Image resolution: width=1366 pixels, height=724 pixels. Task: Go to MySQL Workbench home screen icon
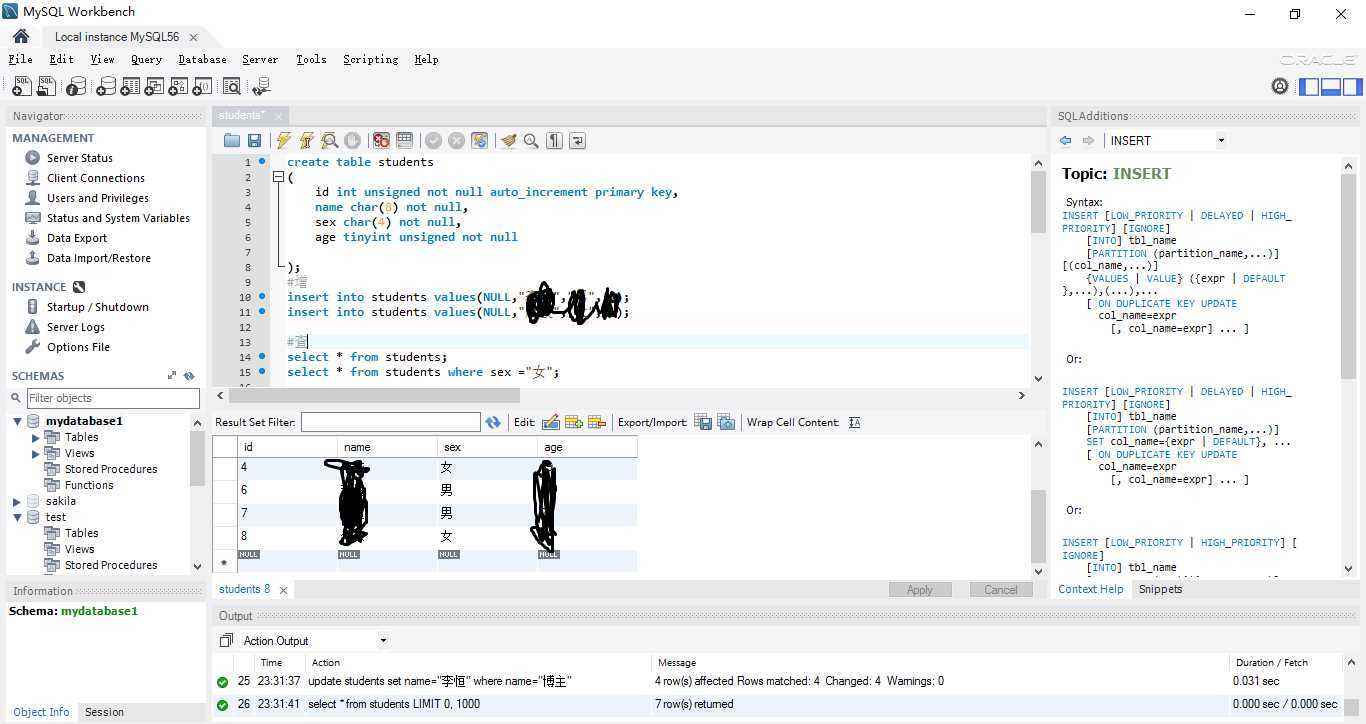click(x=21, y=37)
